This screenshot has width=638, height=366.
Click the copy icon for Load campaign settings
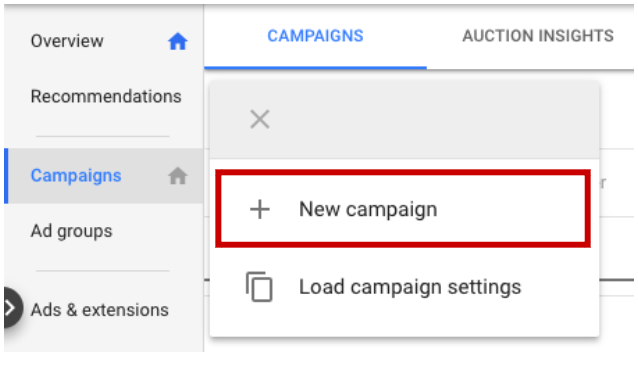tap(259, 287)
